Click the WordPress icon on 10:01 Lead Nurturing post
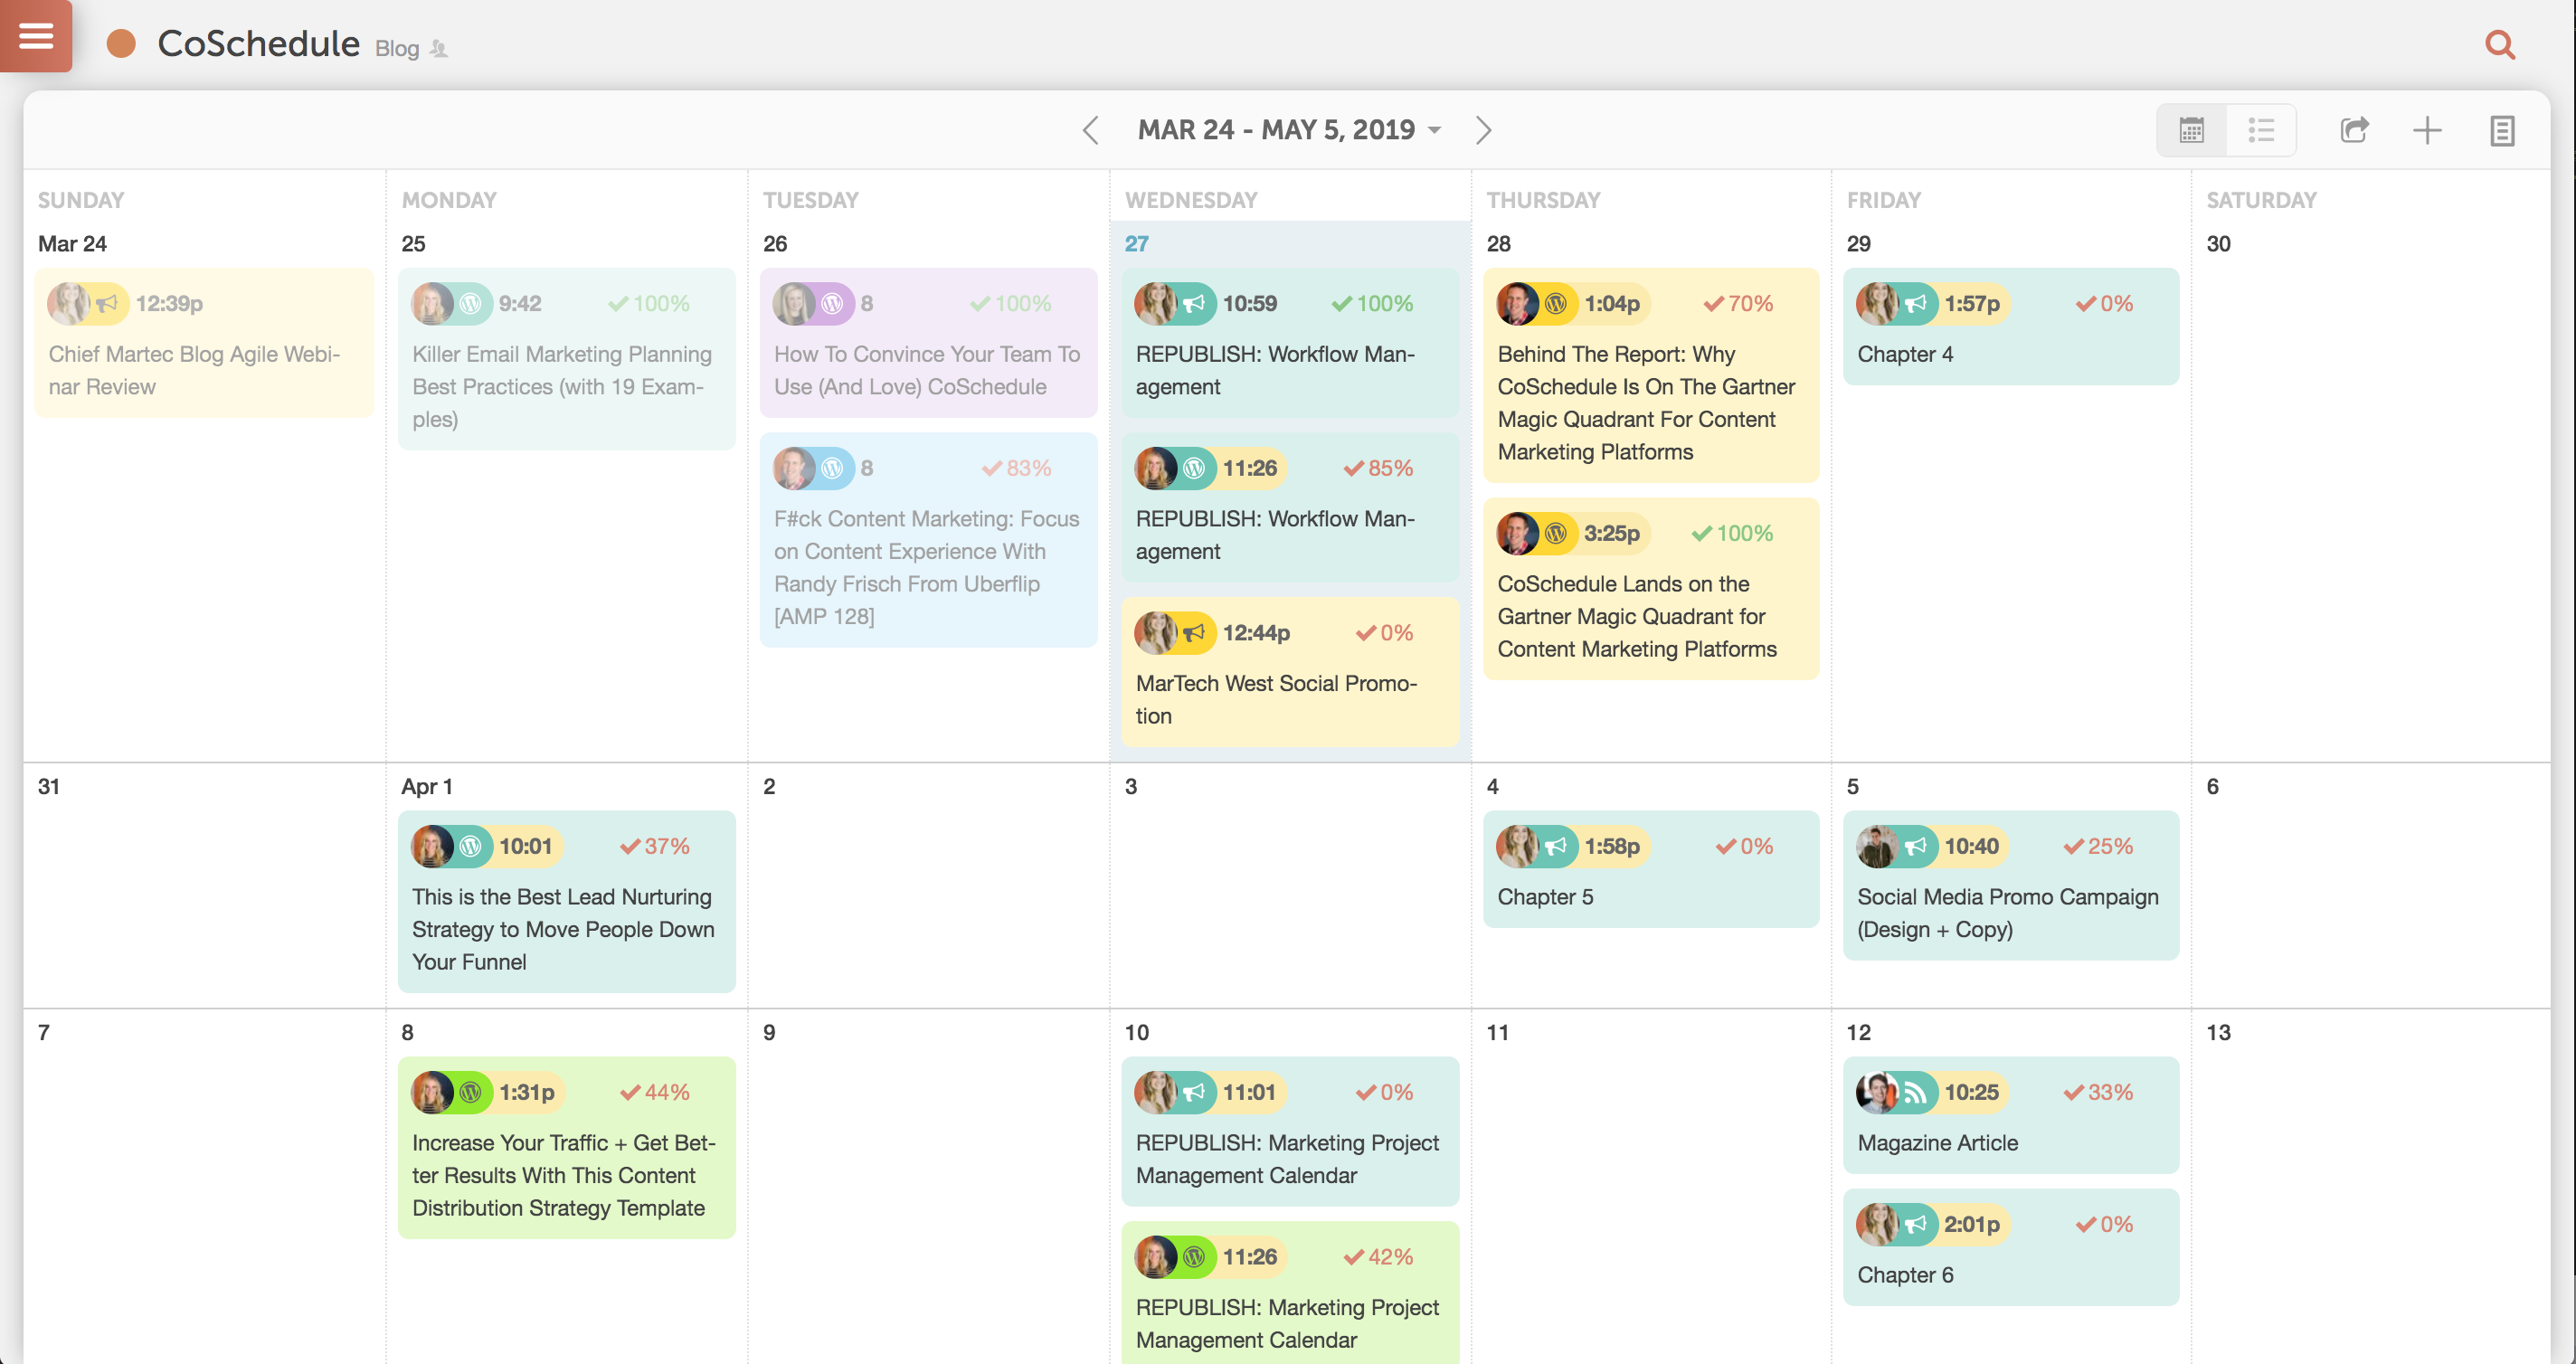This screenshot has height=1364, width=2576. tap(471, 846)
